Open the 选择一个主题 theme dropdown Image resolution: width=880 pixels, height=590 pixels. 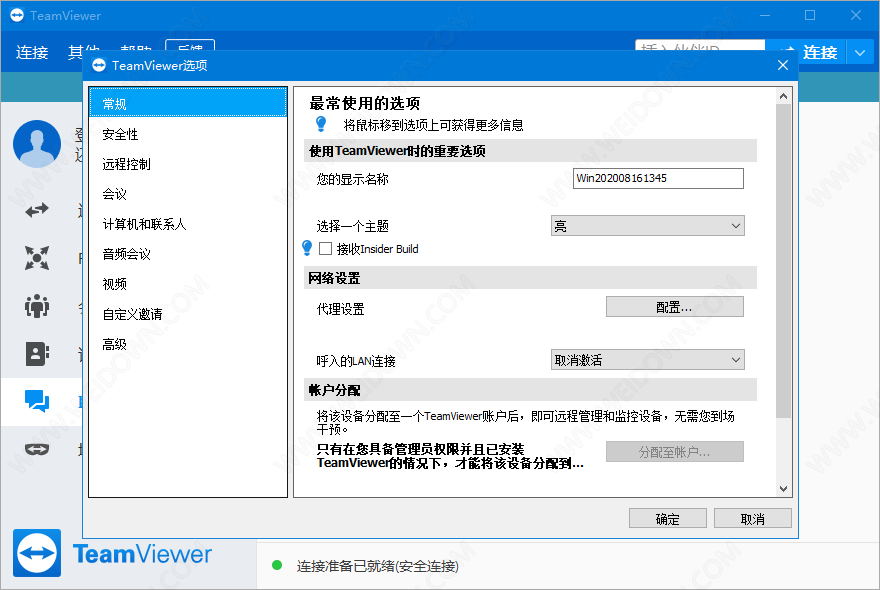[648, 226]
